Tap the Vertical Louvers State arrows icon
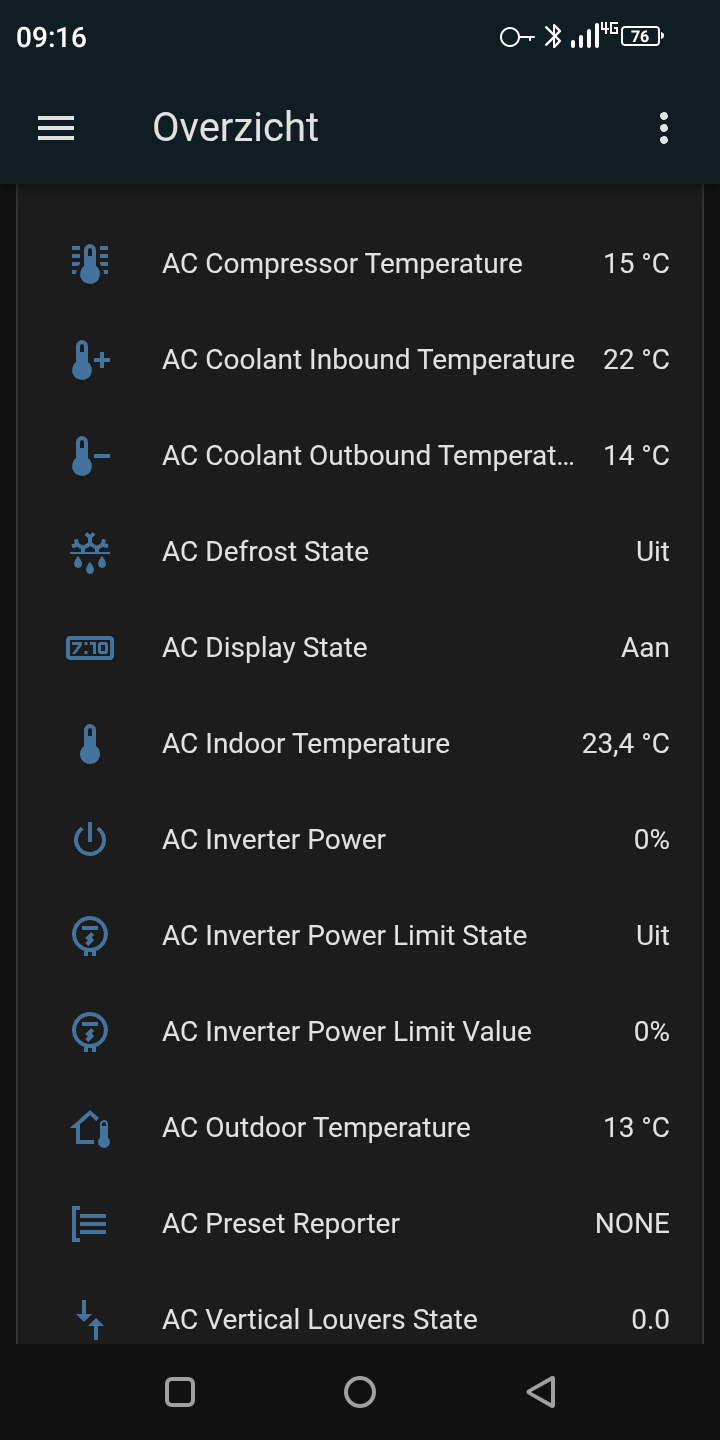Viewport: 720px width, 1440px height. point(90,1319)
